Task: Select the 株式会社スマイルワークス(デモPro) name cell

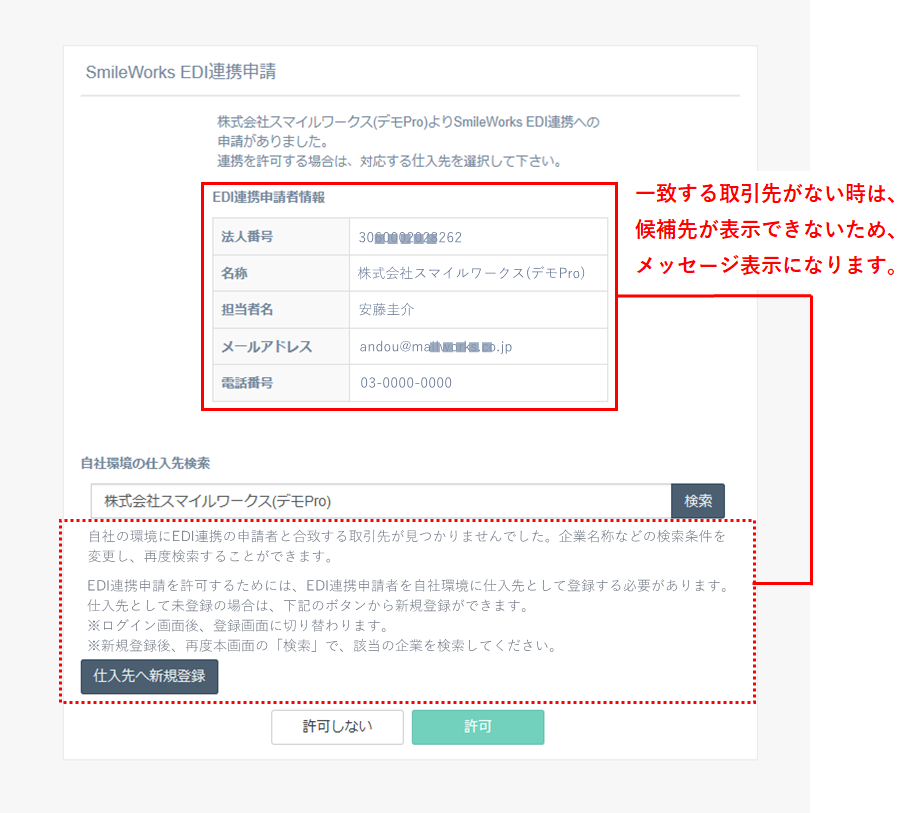Action: click(x=478, y=273)
